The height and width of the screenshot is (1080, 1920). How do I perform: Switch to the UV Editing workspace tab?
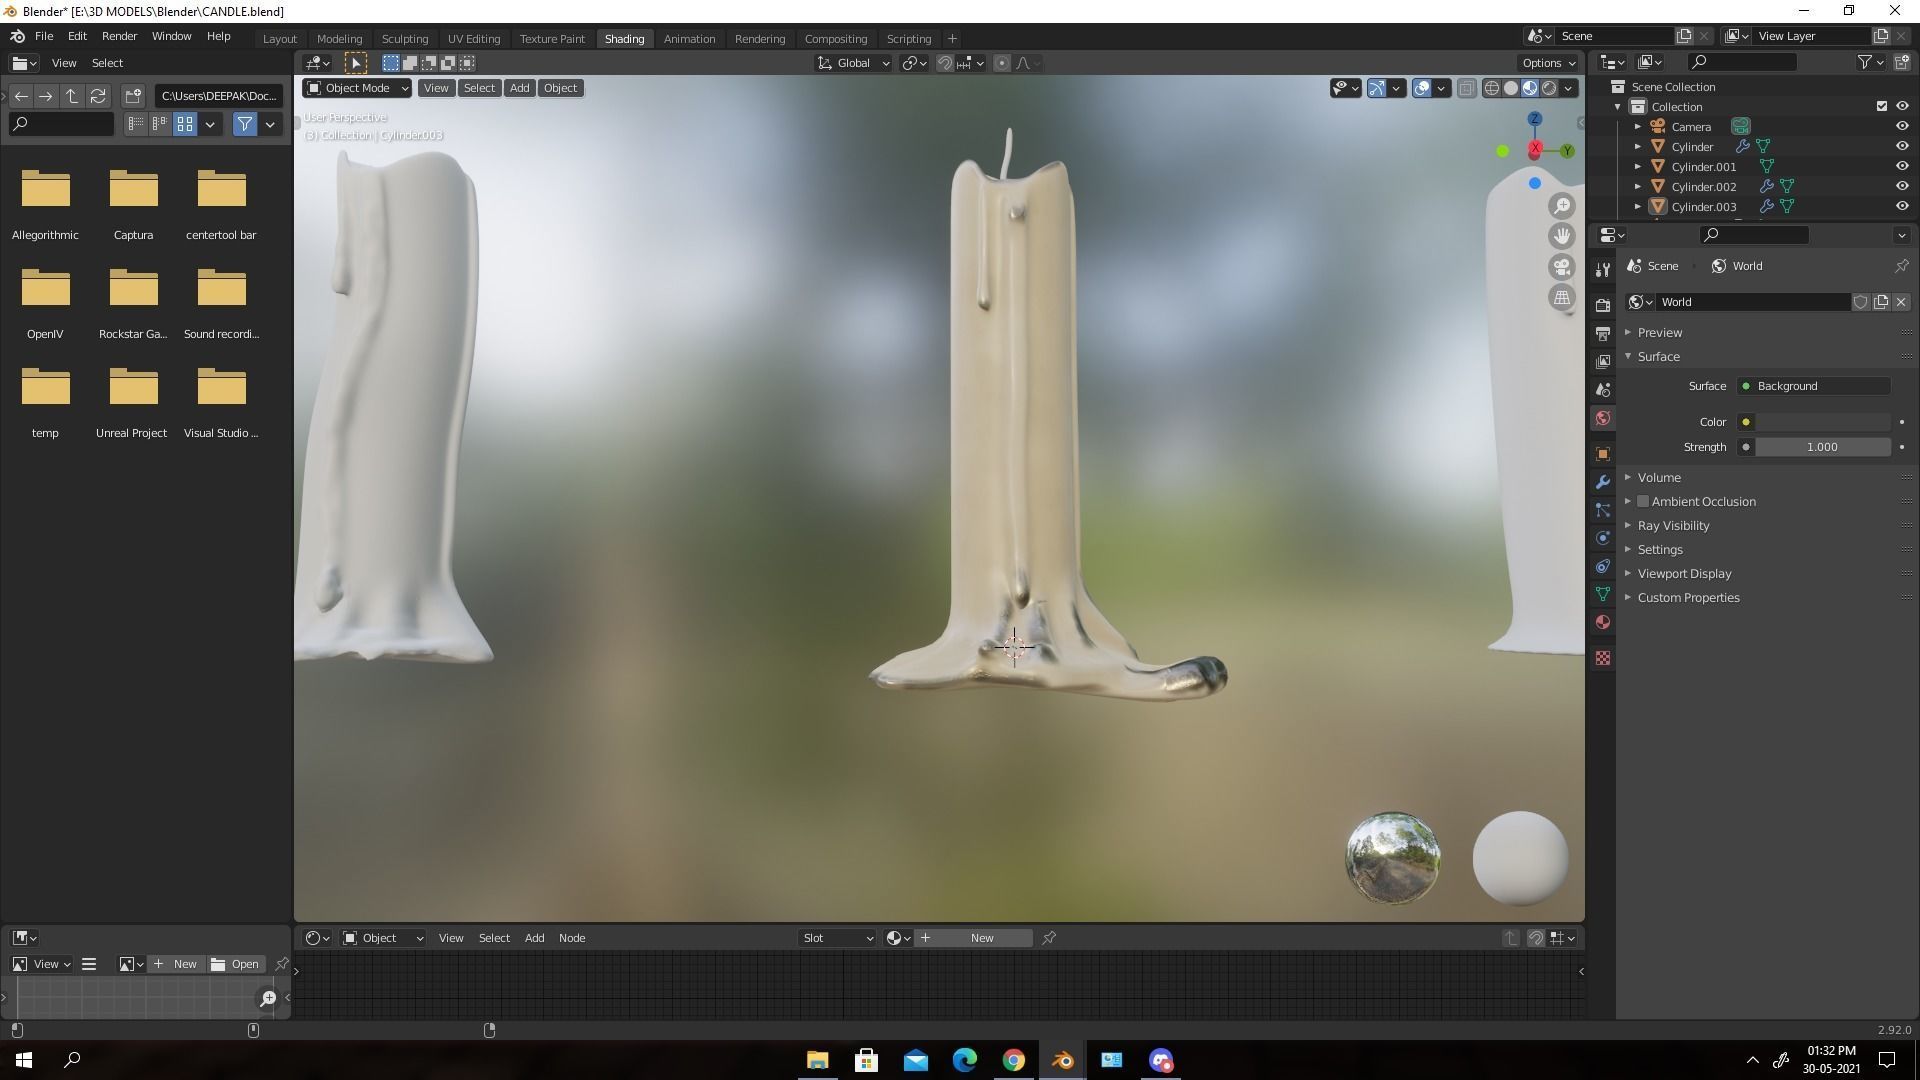tap(474, 39)
